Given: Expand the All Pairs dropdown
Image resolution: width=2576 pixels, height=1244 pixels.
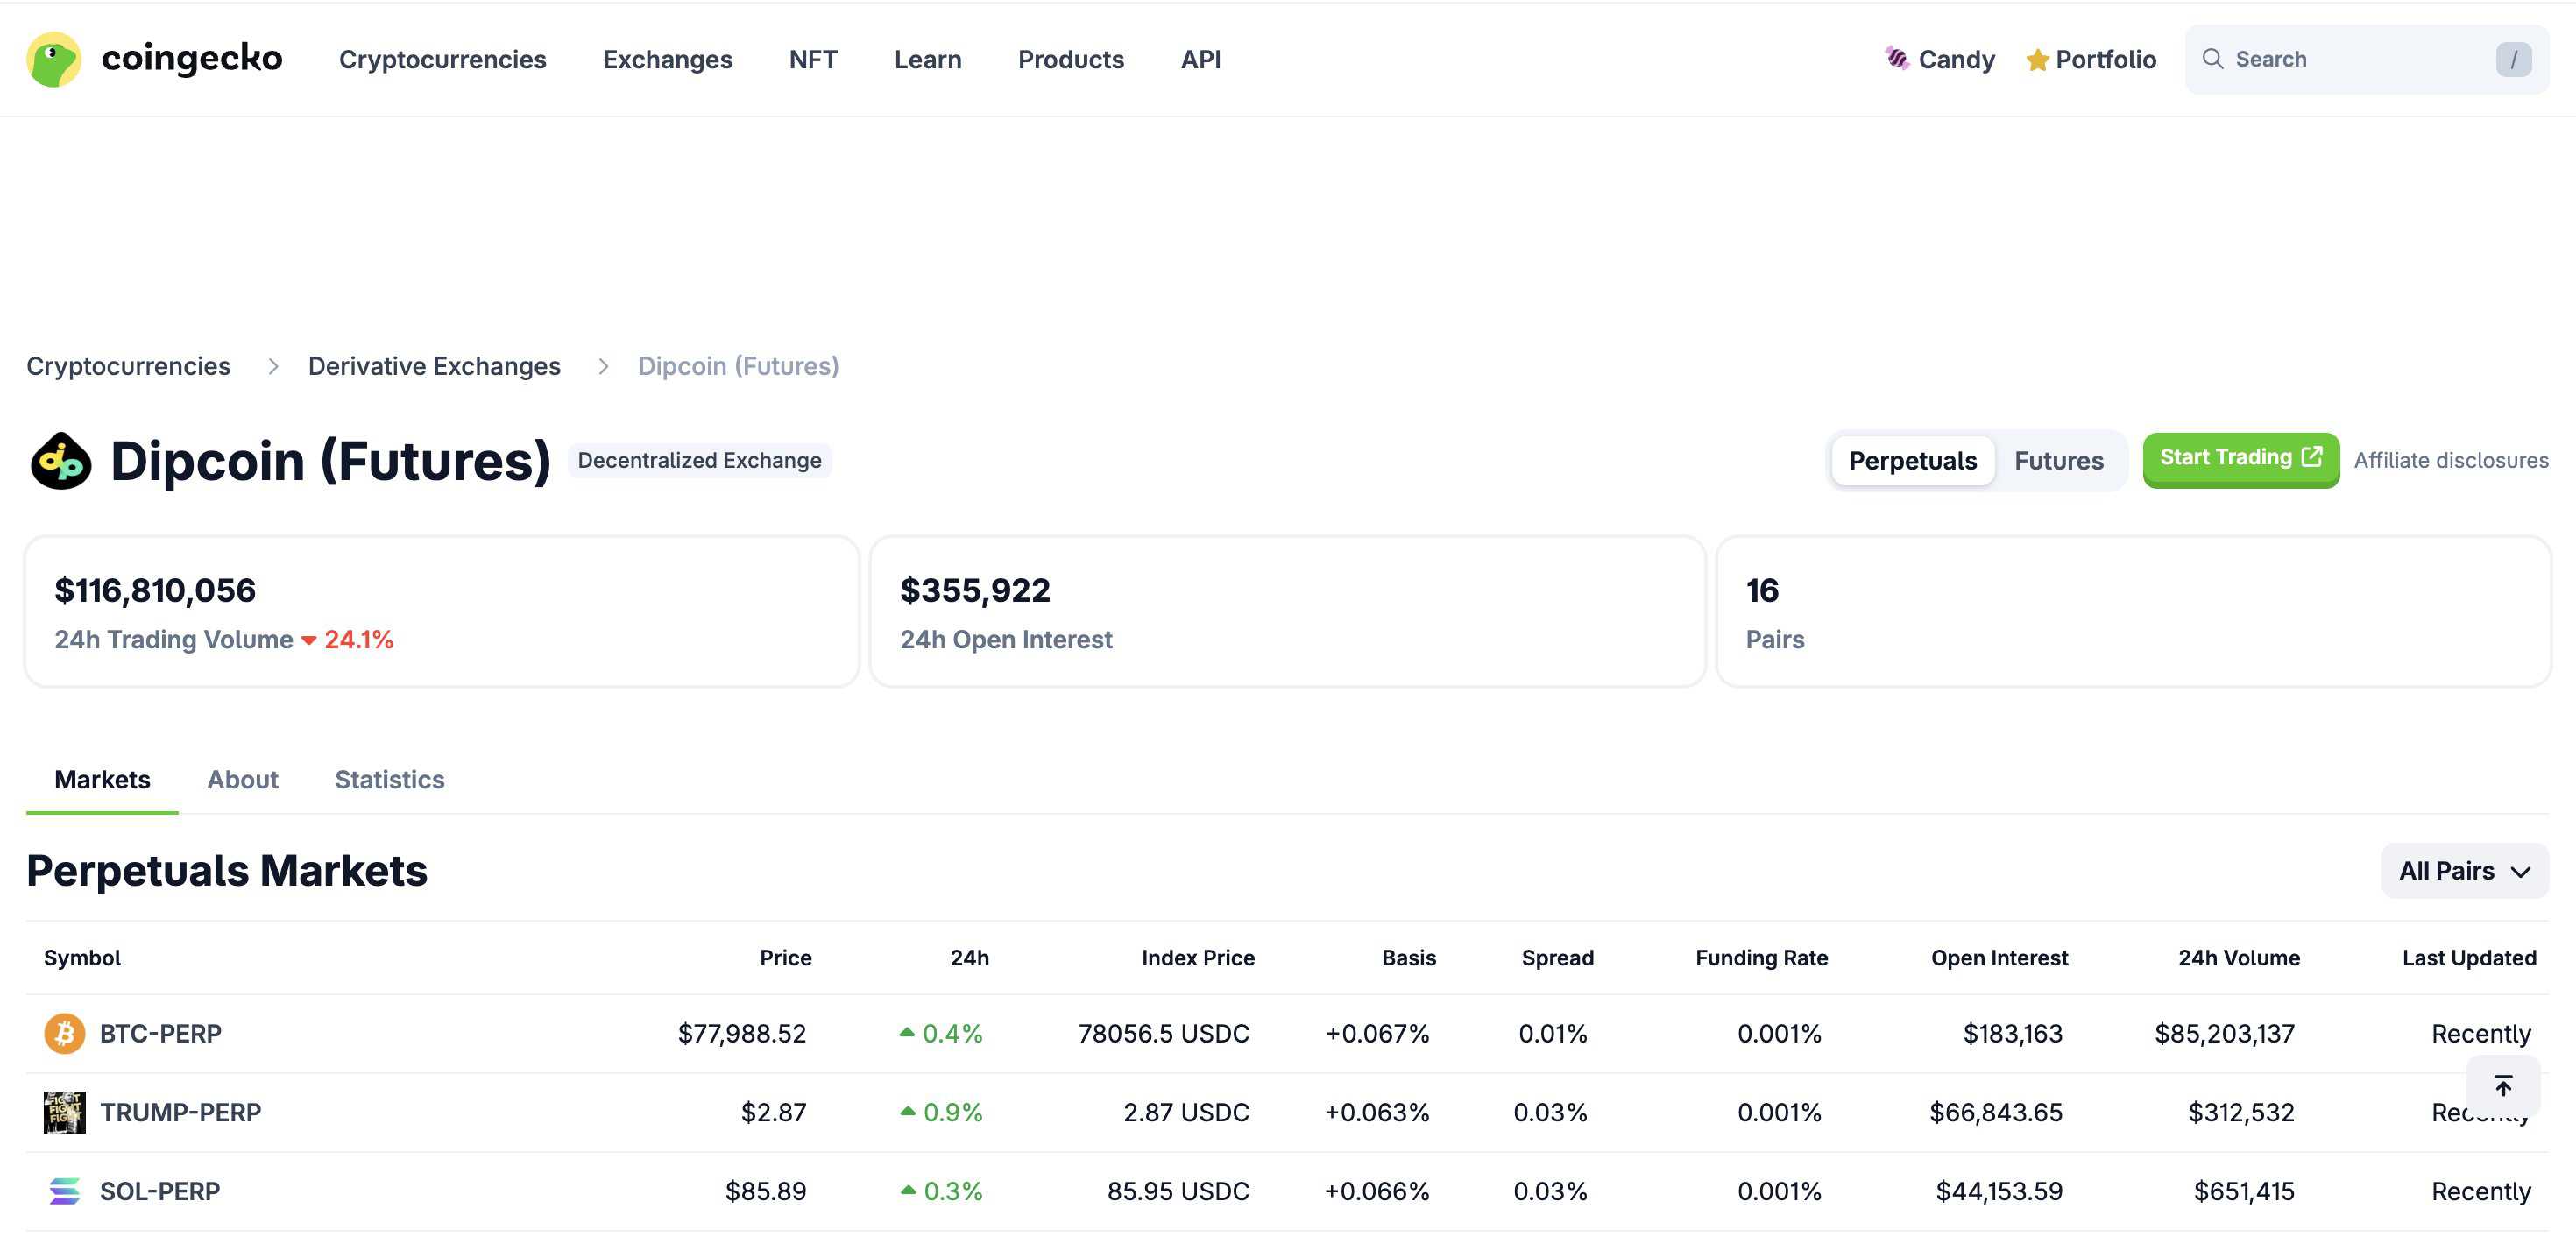Looking at the screenshot, I should click(2464, 871).
